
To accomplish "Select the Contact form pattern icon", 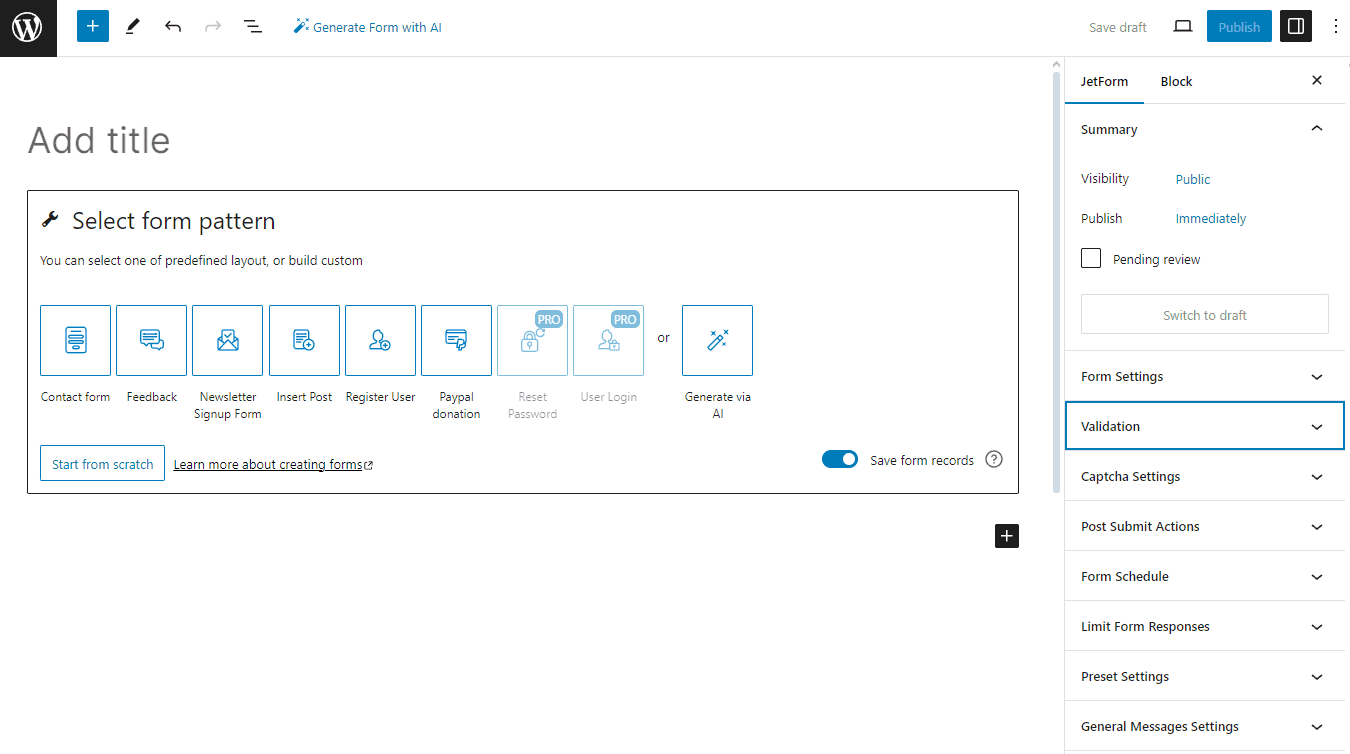I will 75,340.
